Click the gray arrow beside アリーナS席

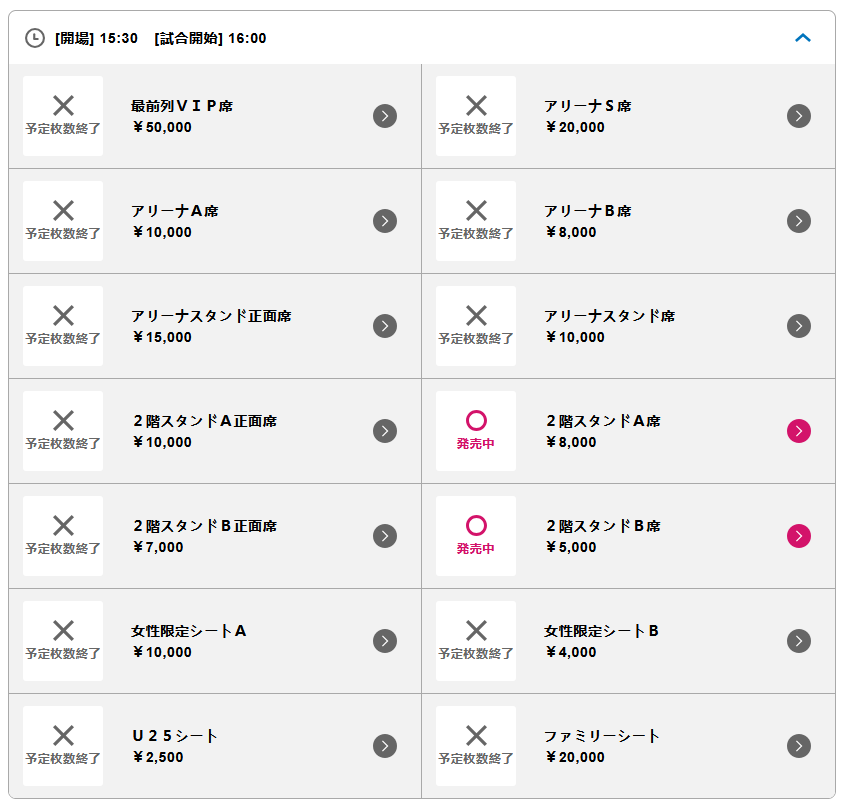[x=798, y=116]
